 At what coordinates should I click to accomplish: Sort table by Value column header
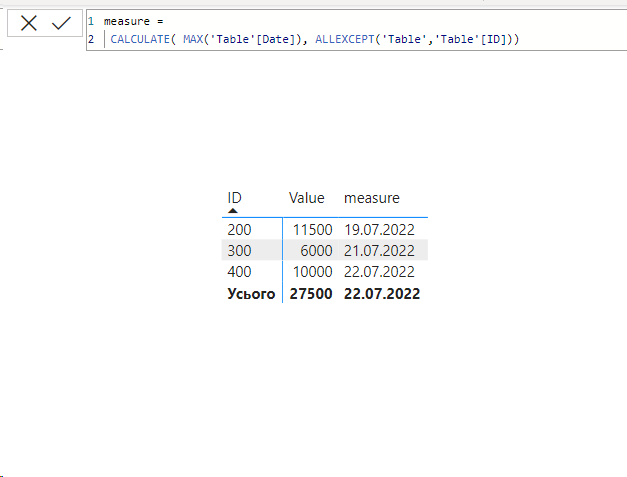pyautogui.click(x=307, y=198)
